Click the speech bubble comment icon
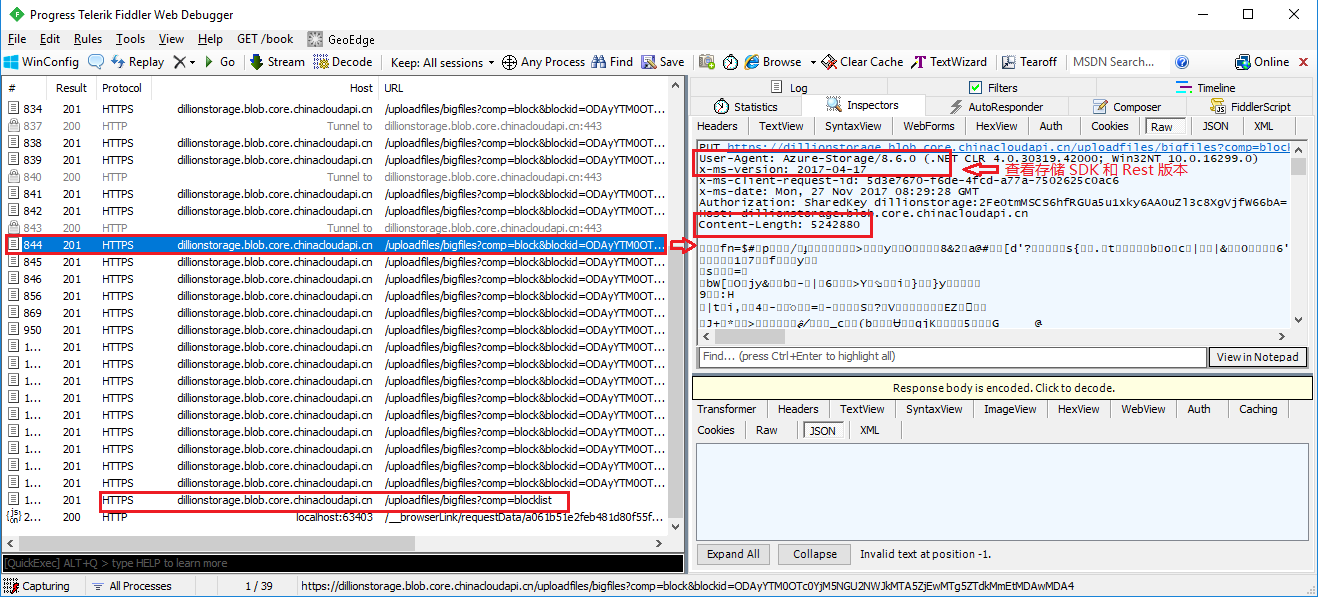The image size is (1320, 599). pos(96,62)
